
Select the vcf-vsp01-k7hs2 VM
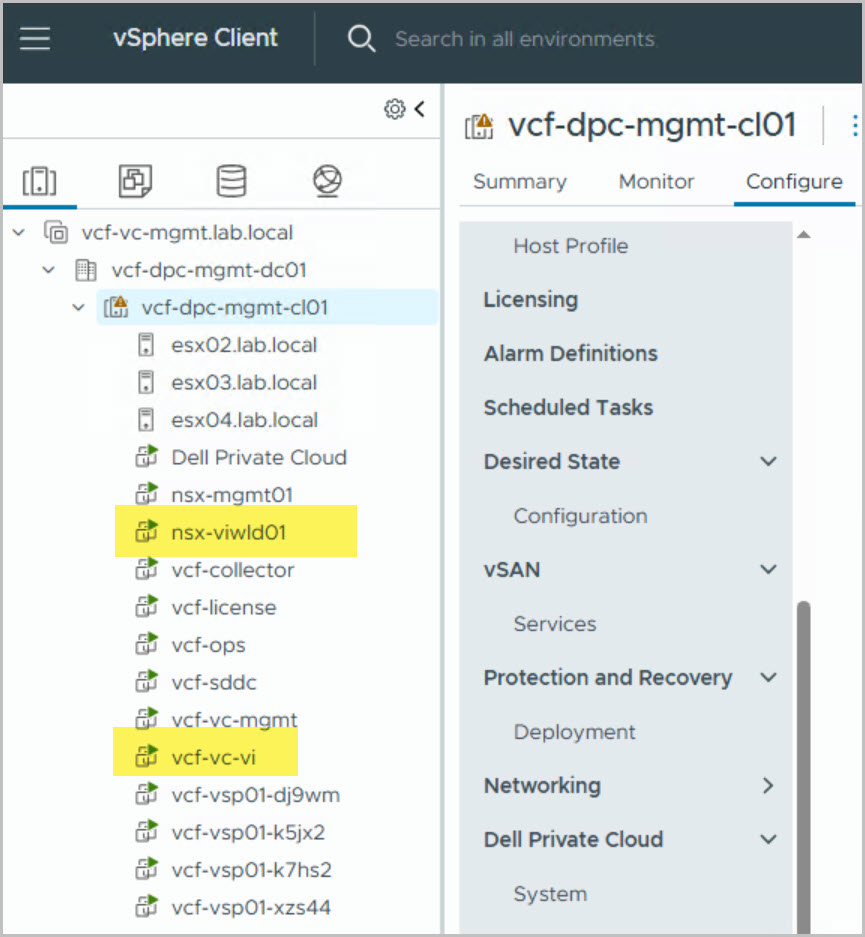click(251, 870)
